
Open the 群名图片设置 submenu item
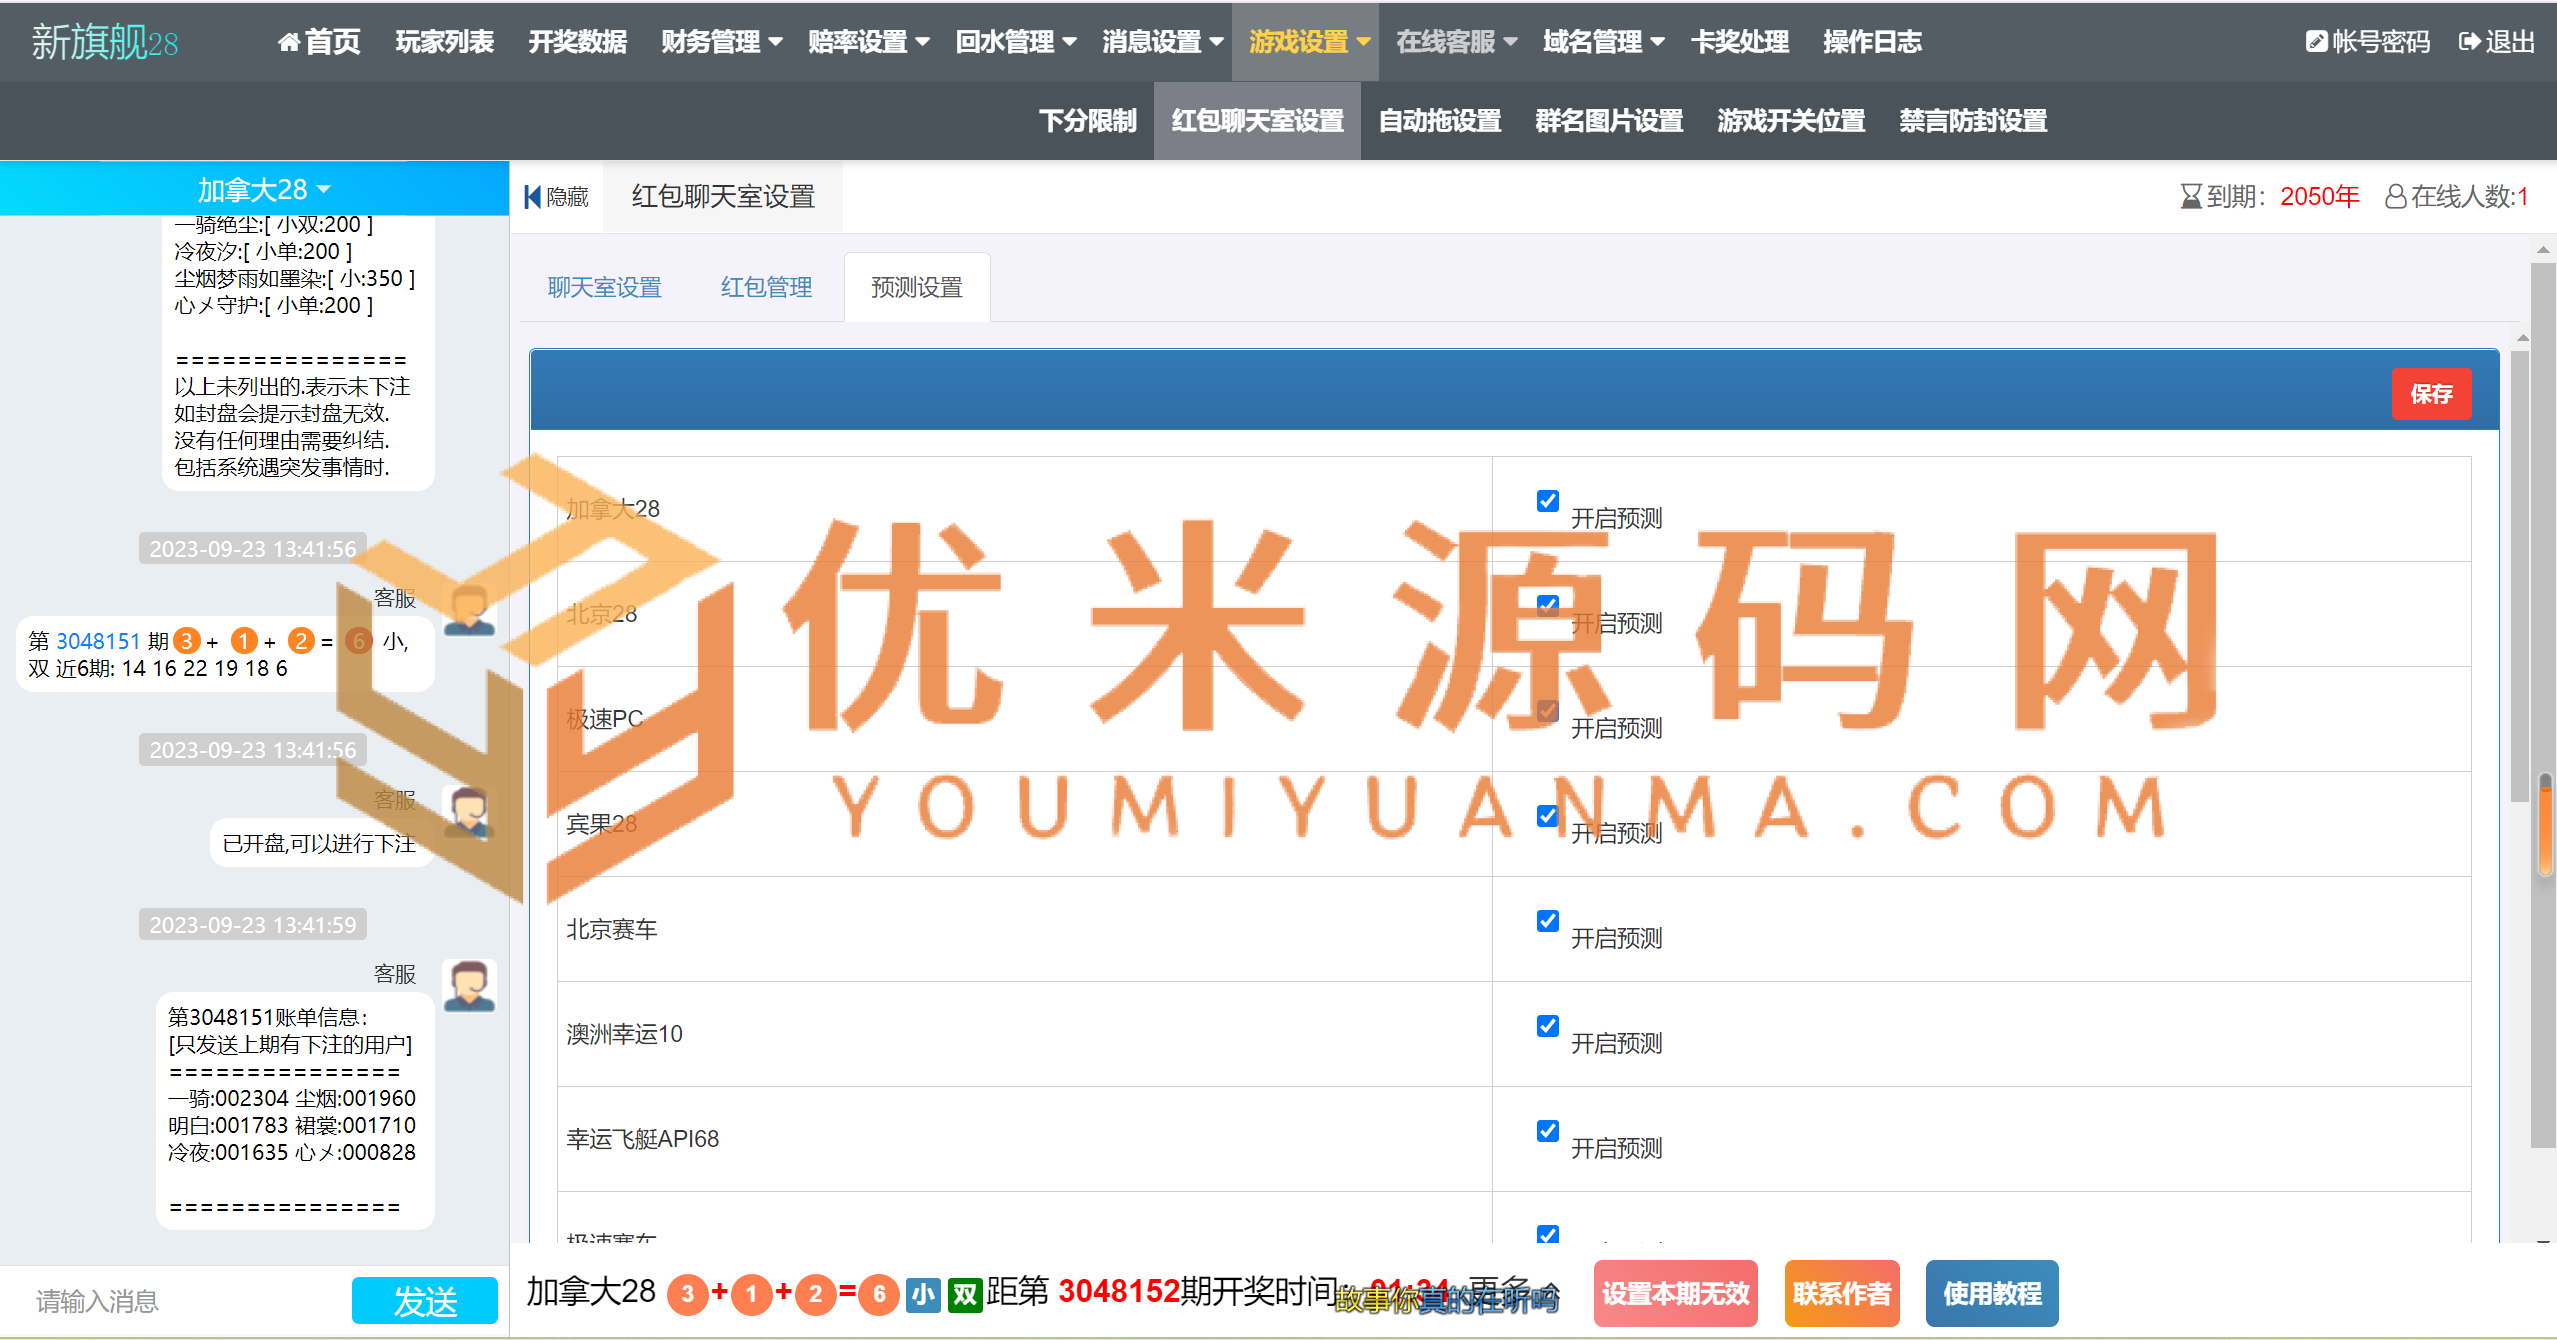coord(1609,121)
